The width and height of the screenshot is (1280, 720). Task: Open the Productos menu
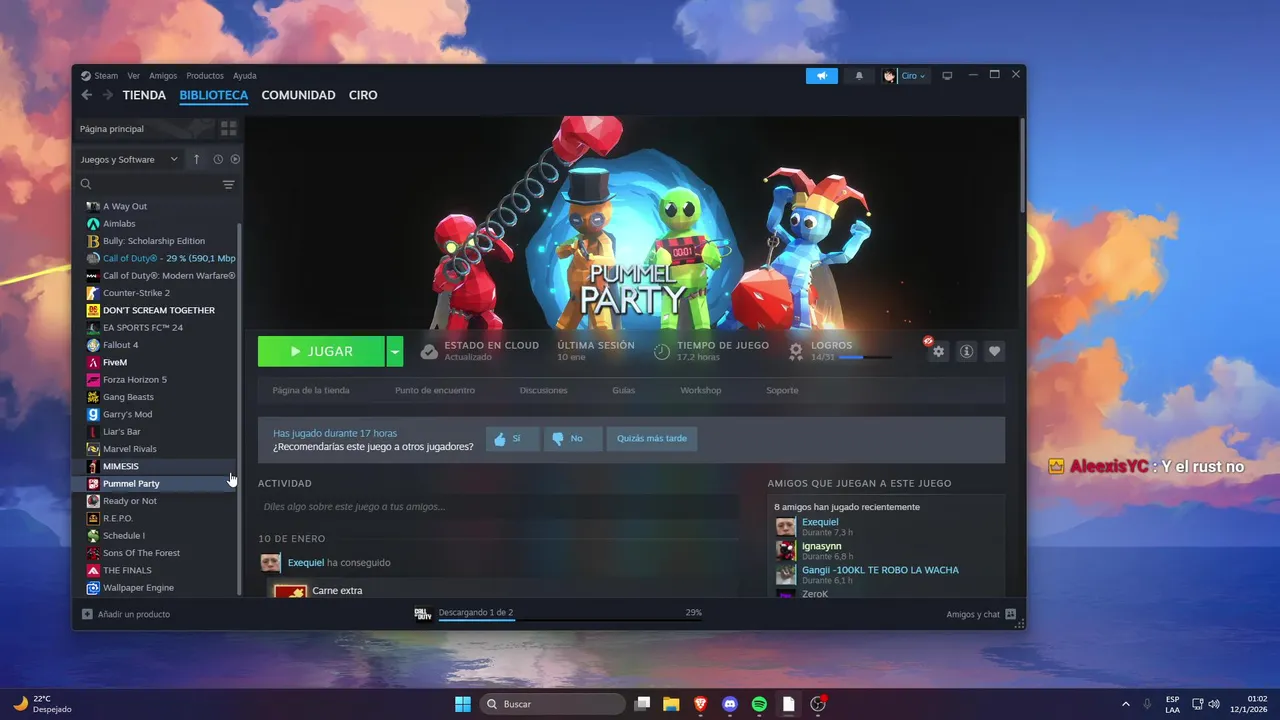[205, 76]
